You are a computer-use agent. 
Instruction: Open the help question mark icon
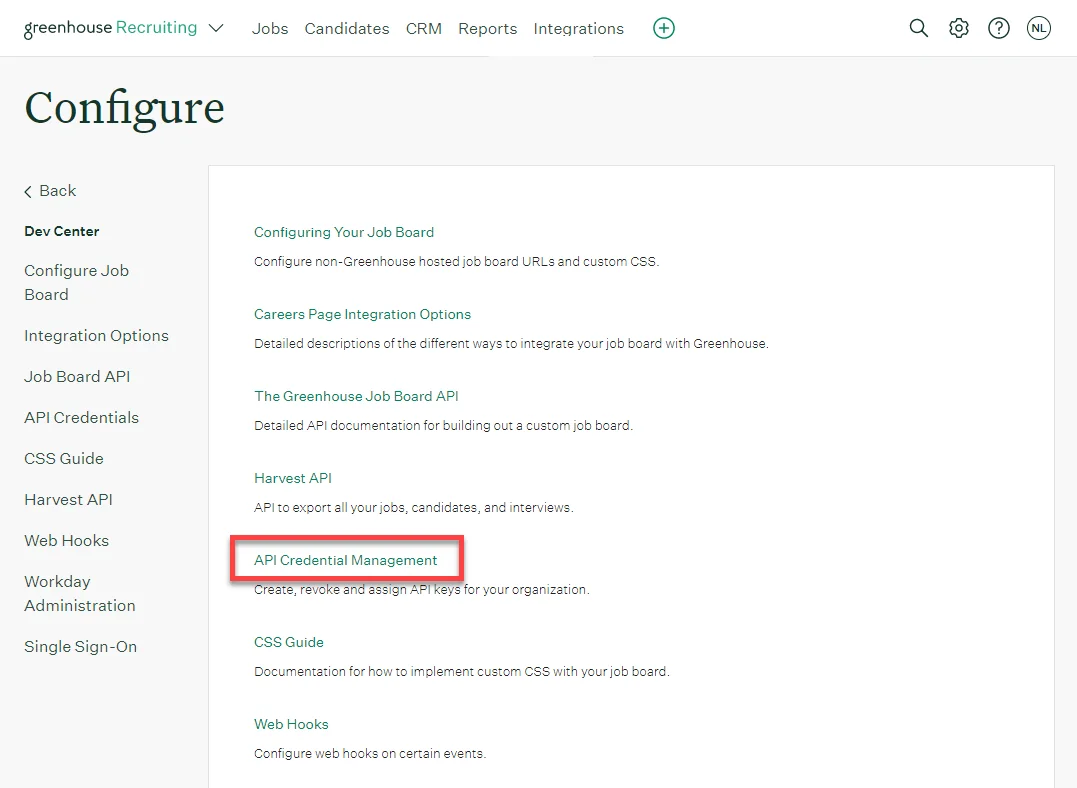click(x=999, y=28)
